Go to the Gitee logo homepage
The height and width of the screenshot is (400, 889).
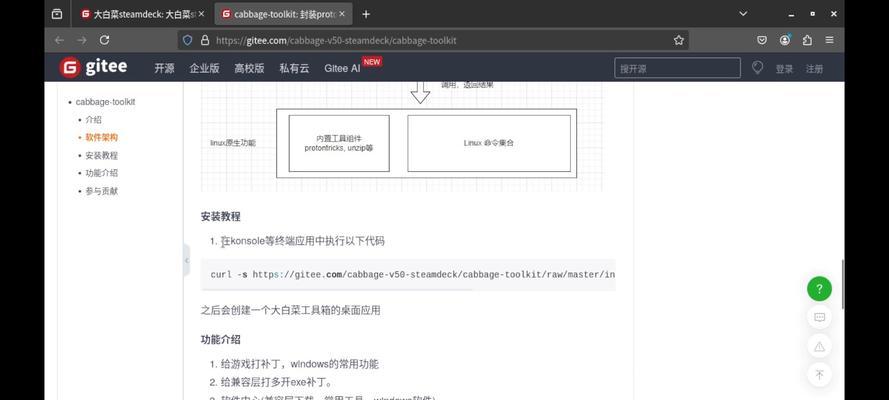coord(94,68)
